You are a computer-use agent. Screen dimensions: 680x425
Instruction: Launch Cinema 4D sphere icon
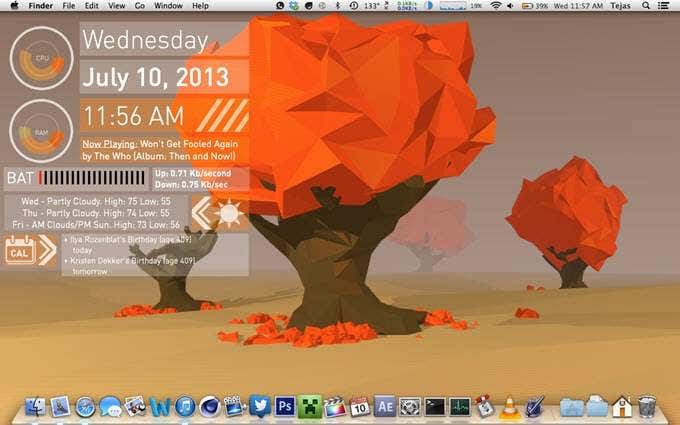coord(210,407)
